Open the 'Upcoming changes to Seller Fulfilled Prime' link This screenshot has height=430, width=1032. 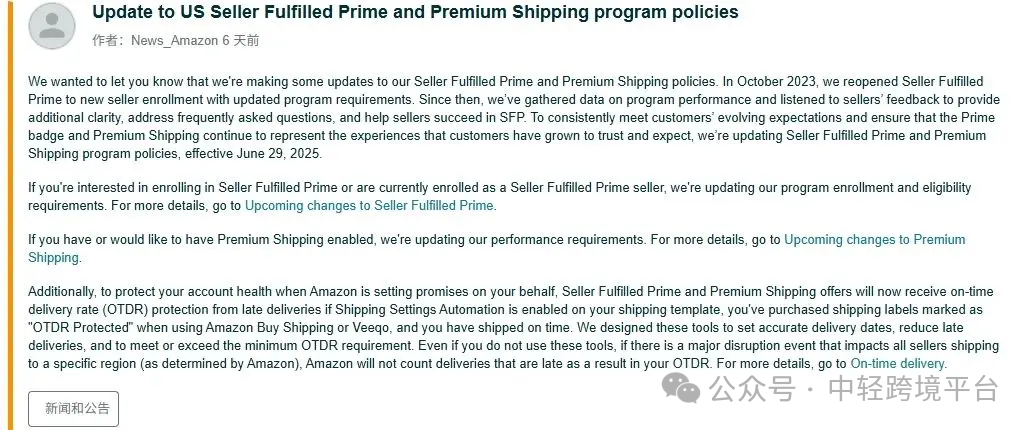click(x=369, y=205)
